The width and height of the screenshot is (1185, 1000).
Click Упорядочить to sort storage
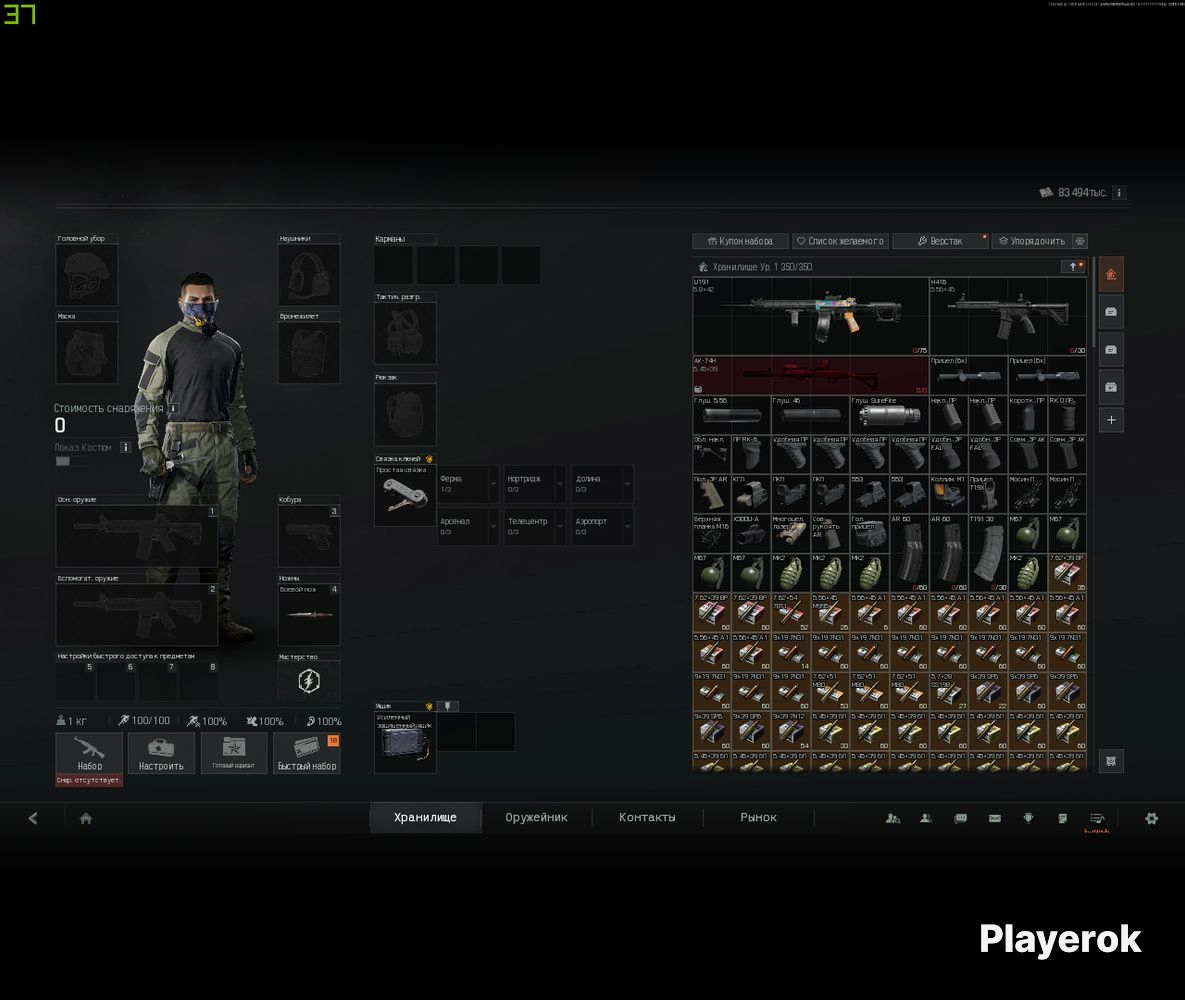pyautogui.click(x=1032, y=241)
